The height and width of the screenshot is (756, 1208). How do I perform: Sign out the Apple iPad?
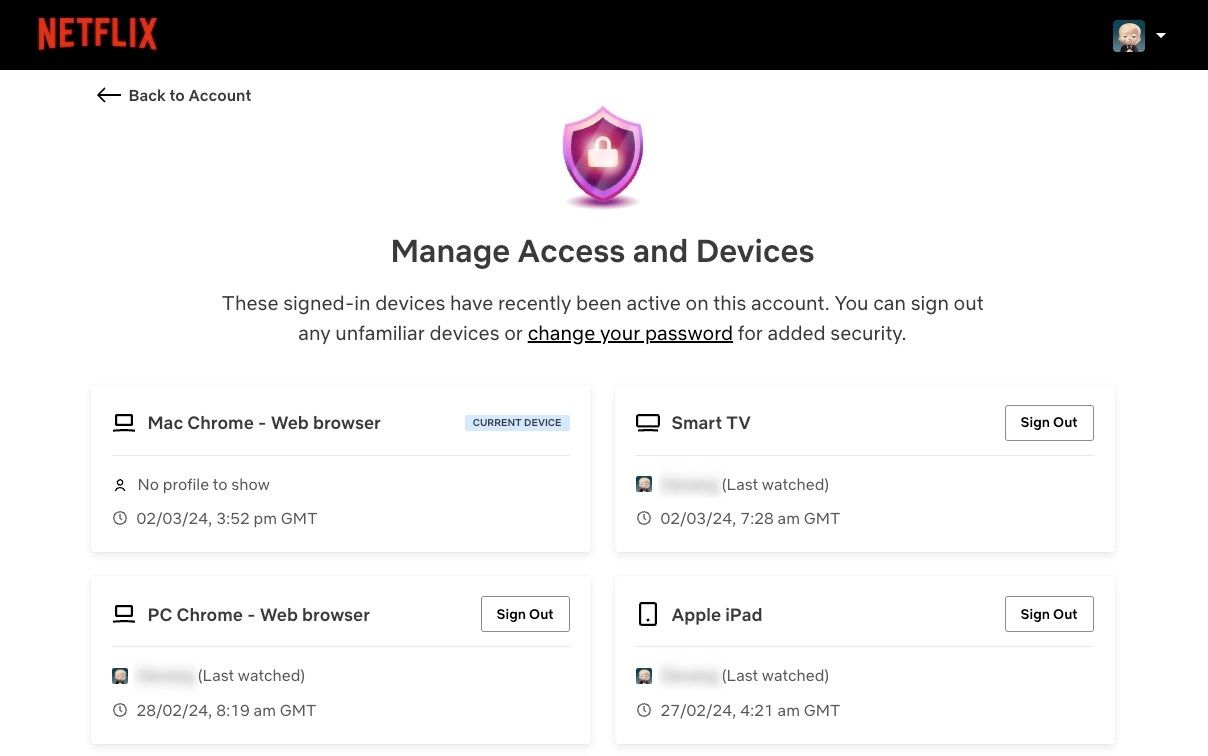1048,615
